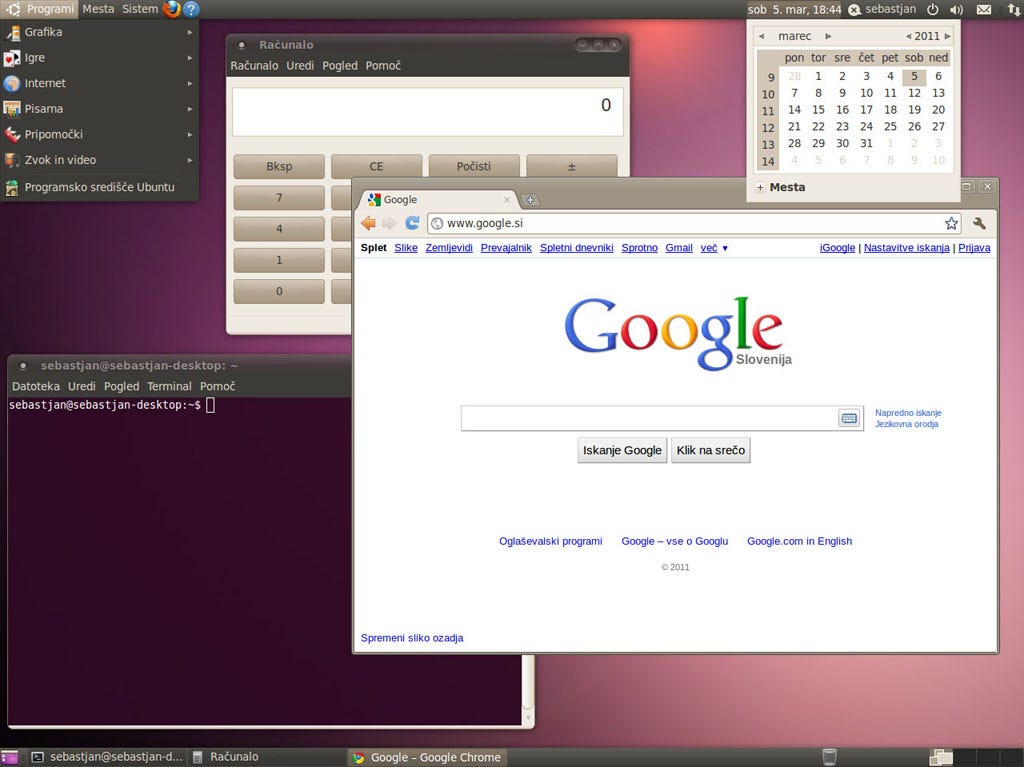The width and height of the screenshot is (1024, 767).
Task: Open Pogled menu in Računalo
Action: (340, 65)
